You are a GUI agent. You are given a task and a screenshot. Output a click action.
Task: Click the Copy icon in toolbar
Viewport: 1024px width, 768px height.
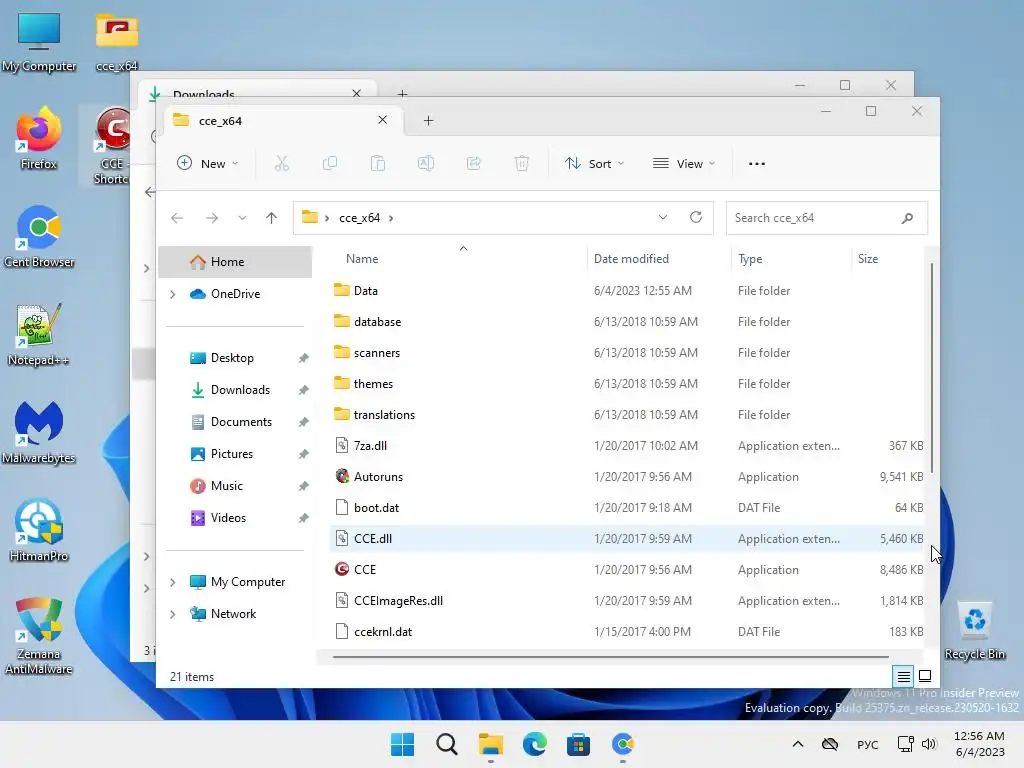330,163
